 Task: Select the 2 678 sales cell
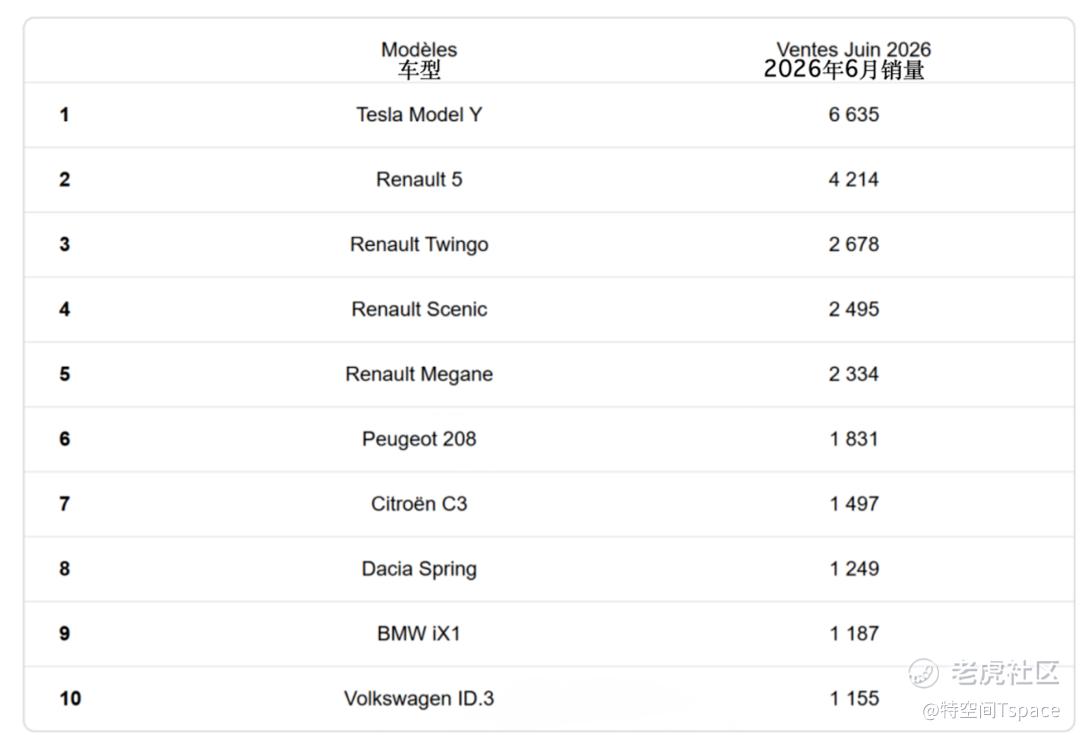click(x=853, y=245)
